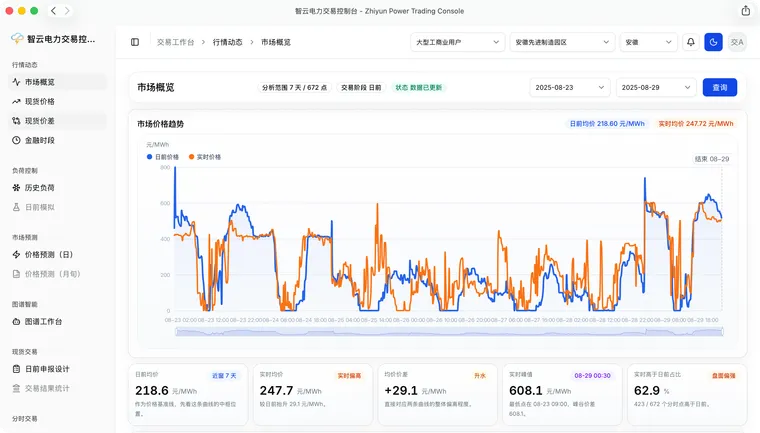Expand the 大型工商业用户 dropdown
760x433 pixels.
[x=457, y=42]
